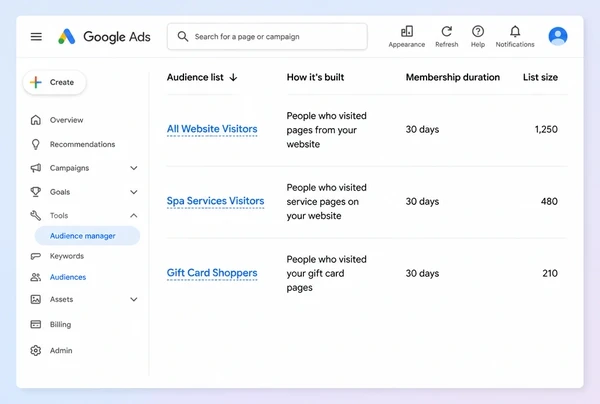Click the Google Ads logo
The height and width of the screenshot is (404, 600).
pyautogui.click(x=104, y=37)
